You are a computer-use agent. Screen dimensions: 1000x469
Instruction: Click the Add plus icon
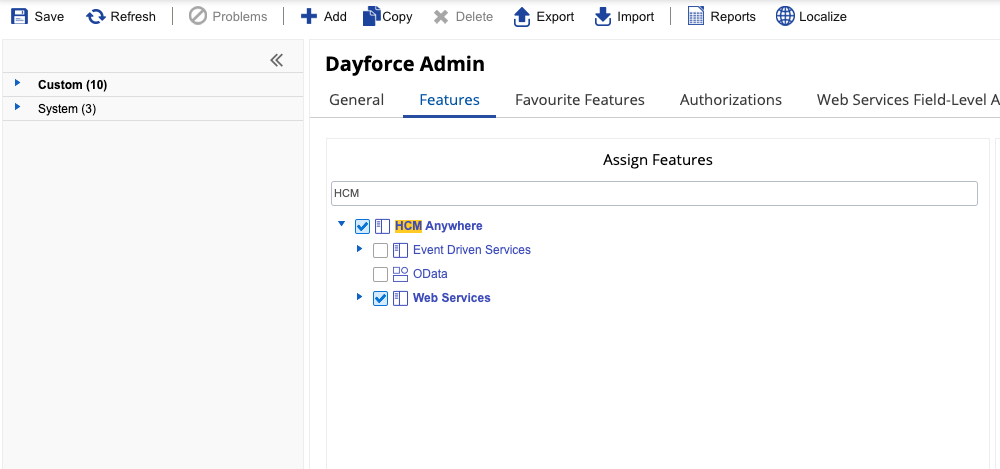pos(309,16)
